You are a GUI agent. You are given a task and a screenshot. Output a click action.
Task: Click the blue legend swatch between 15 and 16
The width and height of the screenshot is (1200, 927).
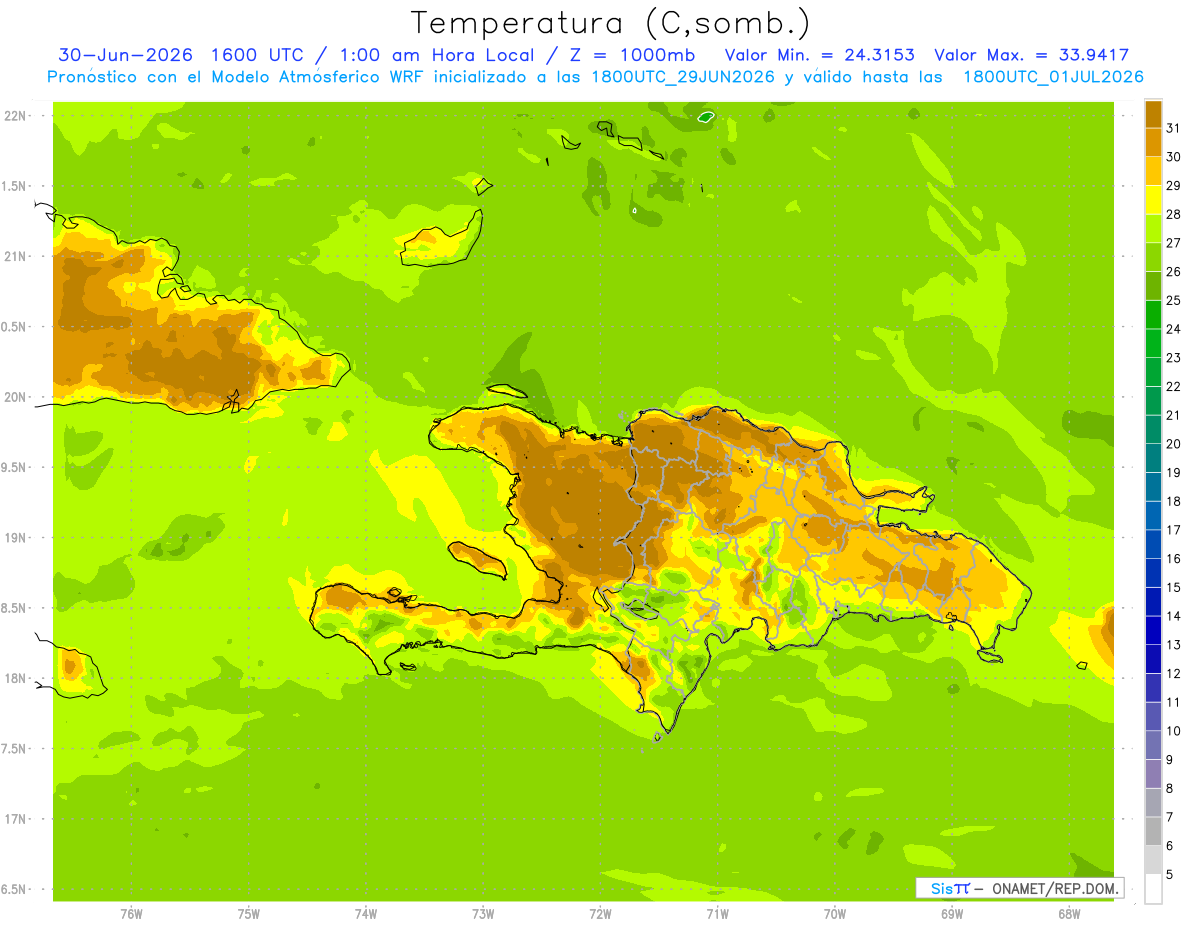click(1153, 573)
